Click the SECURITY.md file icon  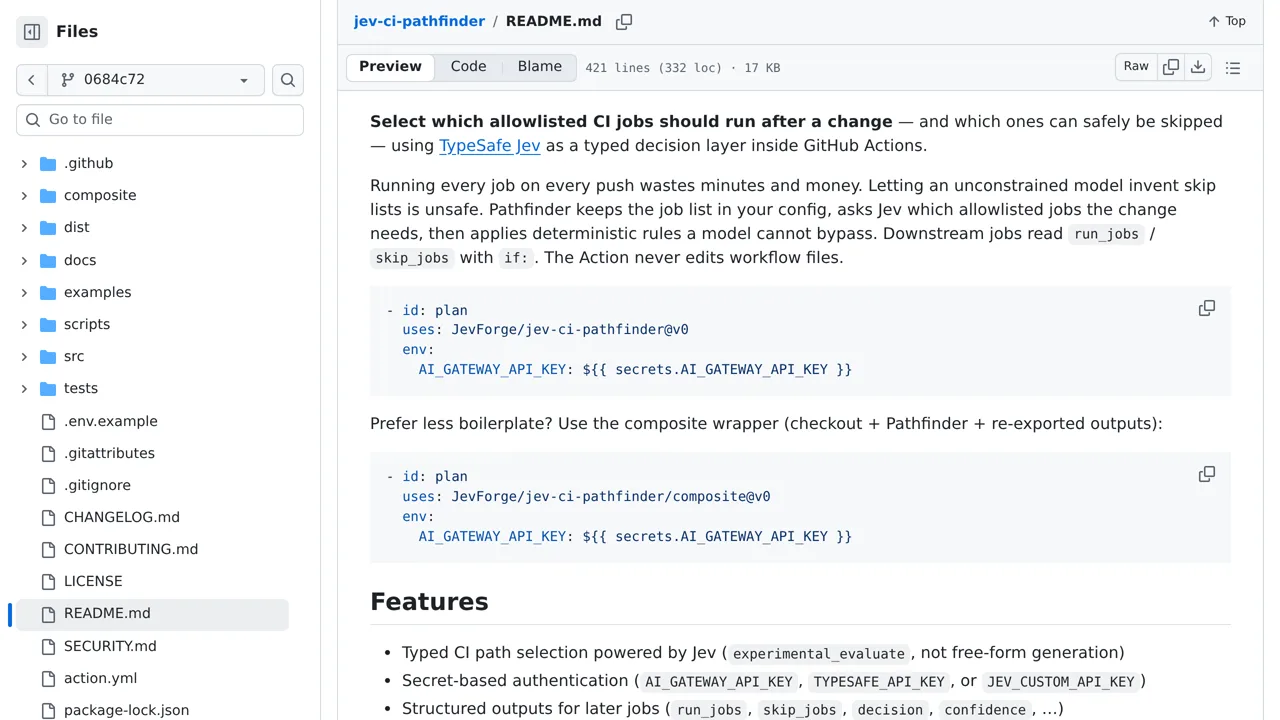click(x=48, y=647)
